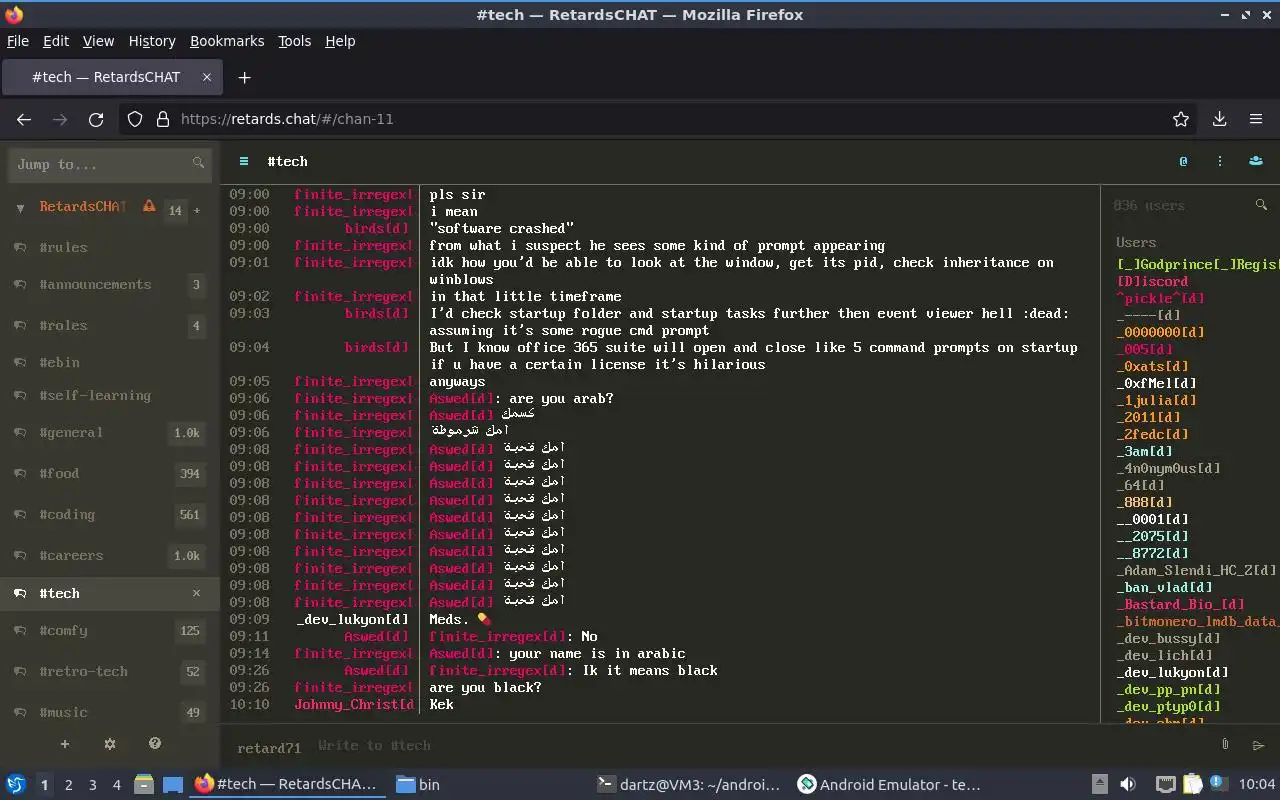Click user ^pickle^[d] in user list
This screenshot has height=800, width=1280.
[x=1160, y=298]
